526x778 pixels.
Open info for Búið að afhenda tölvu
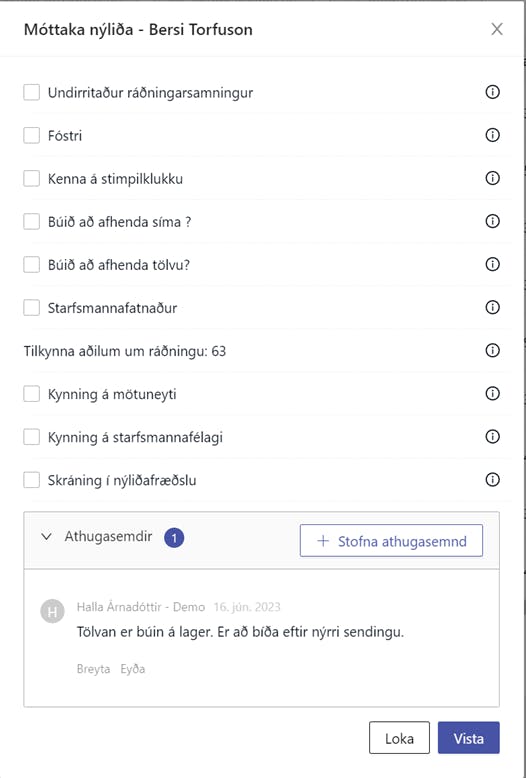pyautogui.click(x=492, y=264)
